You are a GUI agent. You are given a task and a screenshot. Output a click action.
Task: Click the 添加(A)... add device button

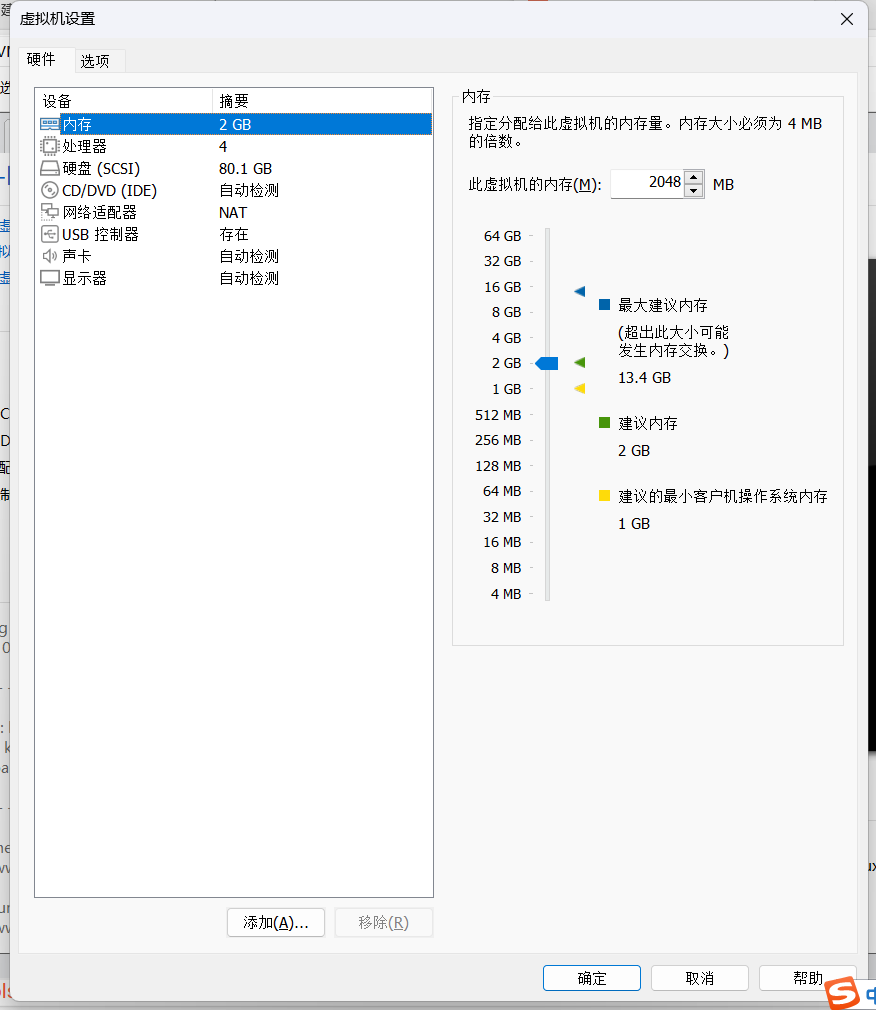coord(276,922)
